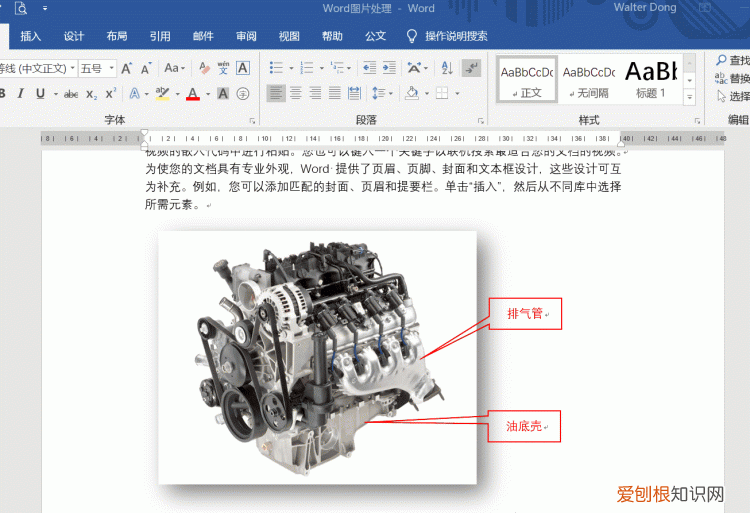Screen dimensions: 750x513
Task: Click the Phonetic Guide wén icon
Action: [x=223, y=68]
